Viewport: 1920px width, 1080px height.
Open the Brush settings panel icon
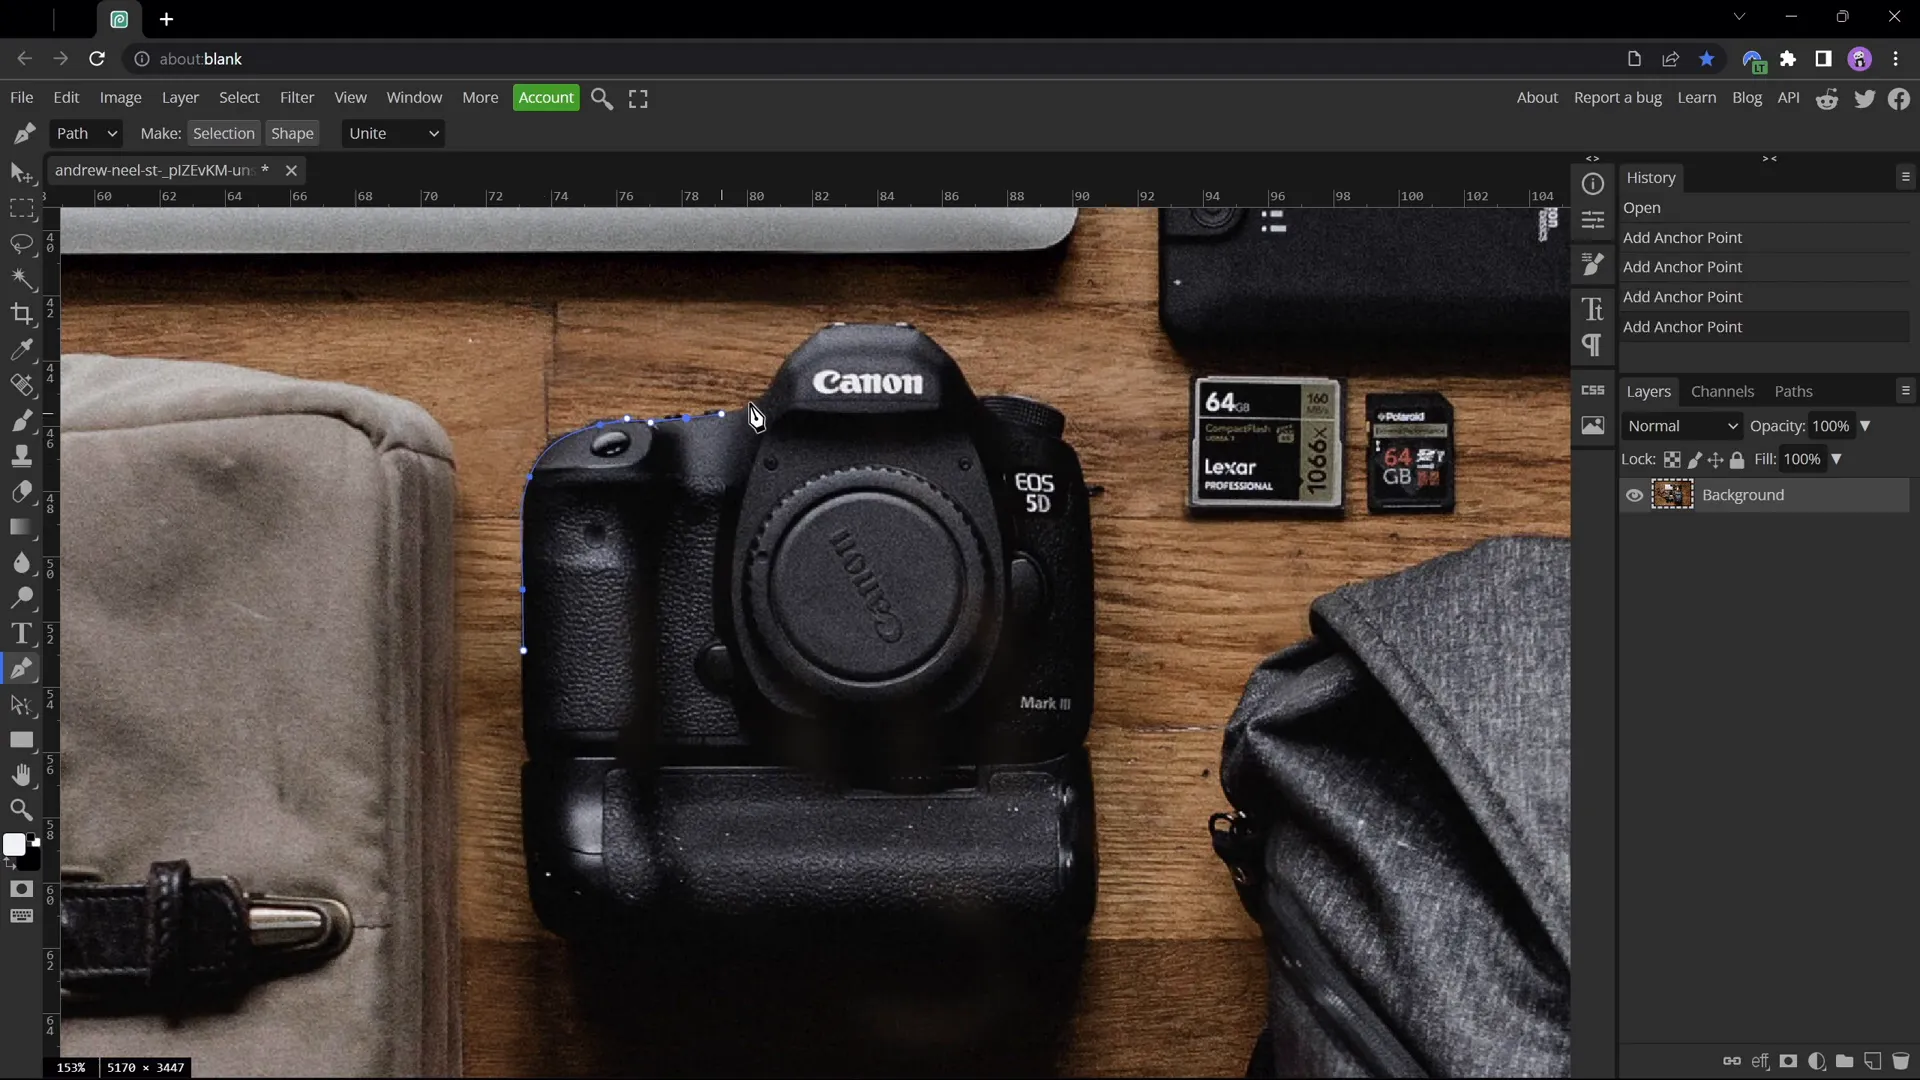(1593, 264)
